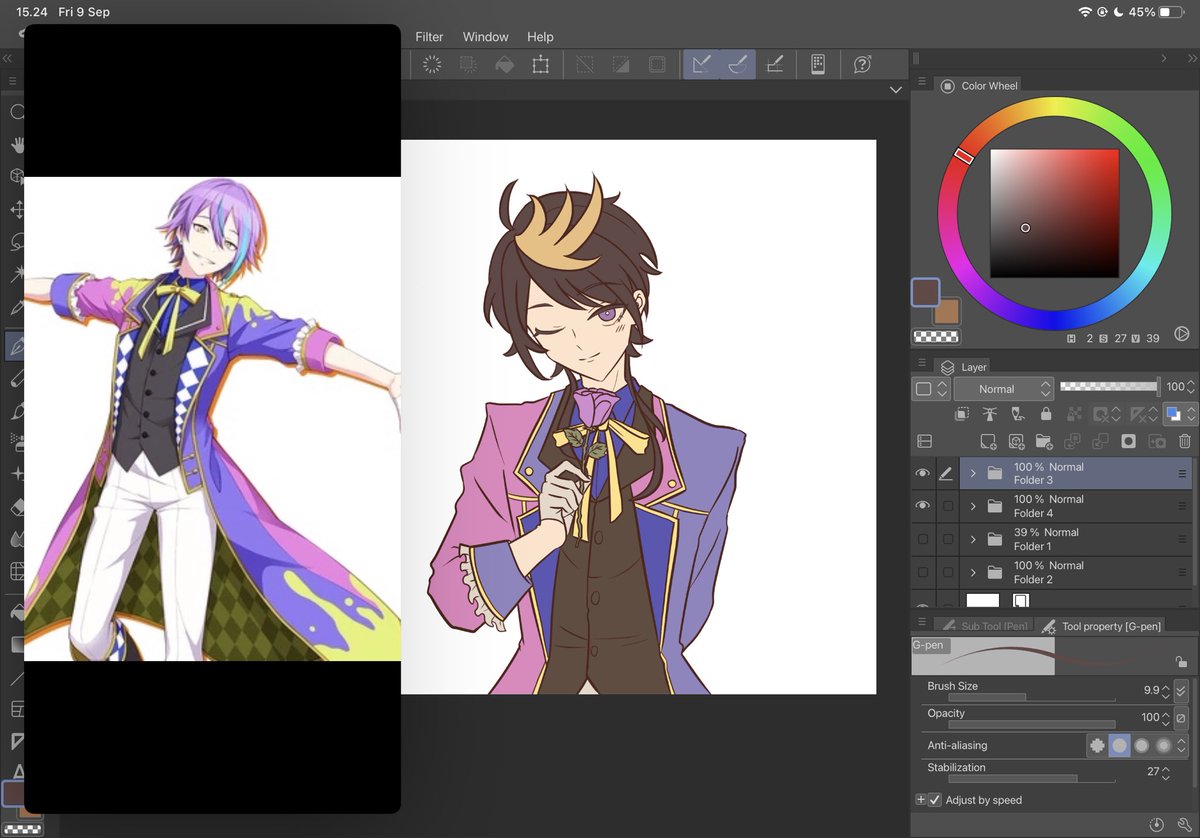The image size is (1200, 838).
Task: Select strongest anti-aliasing option
Action: 1164,745
